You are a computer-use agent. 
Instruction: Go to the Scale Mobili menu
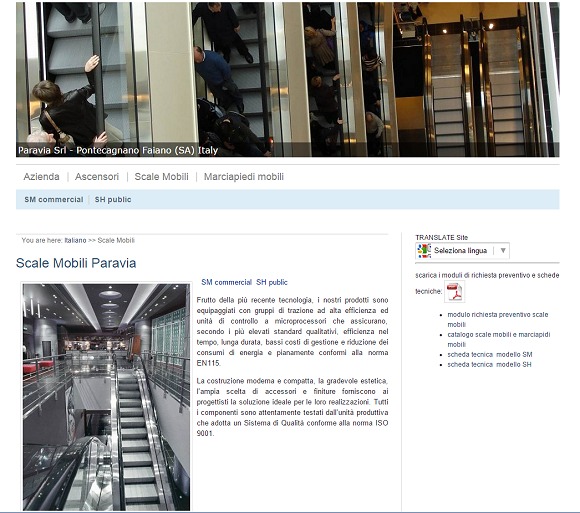tap(162, 177)
